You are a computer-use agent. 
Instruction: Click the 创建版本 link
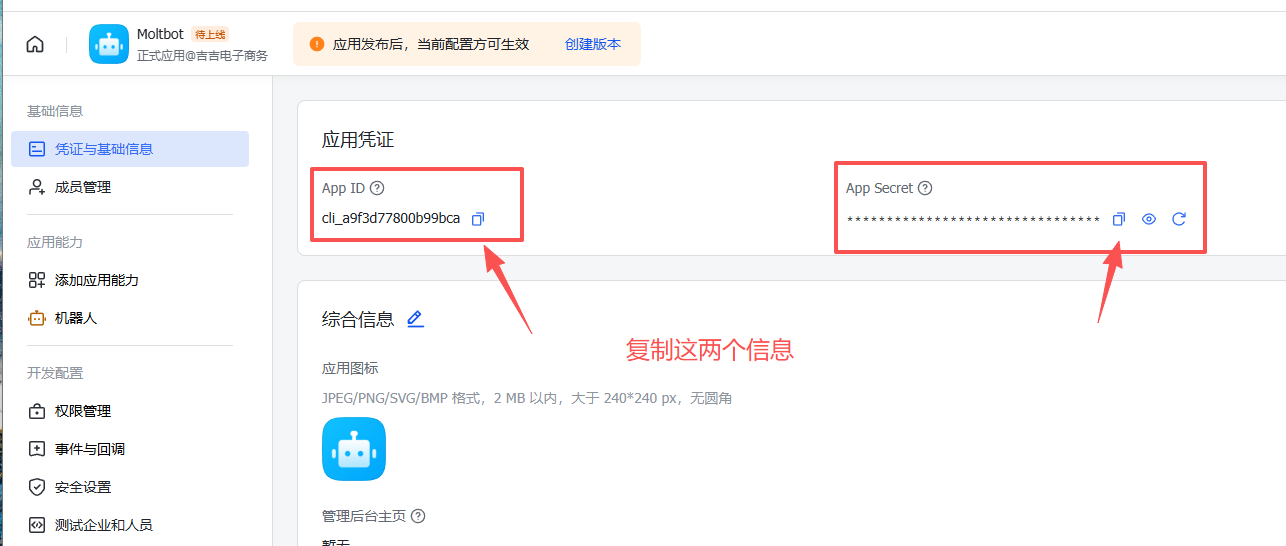tap(593, 44)
